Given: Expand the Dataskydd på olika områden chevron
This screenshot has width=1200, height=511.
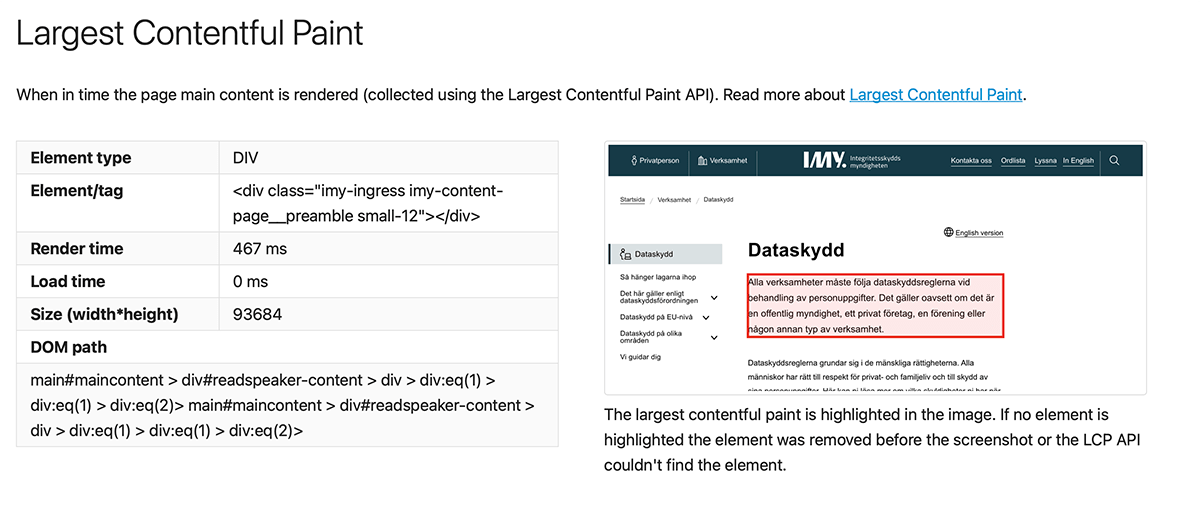Looking at the screenshot, I should [714, 338].
